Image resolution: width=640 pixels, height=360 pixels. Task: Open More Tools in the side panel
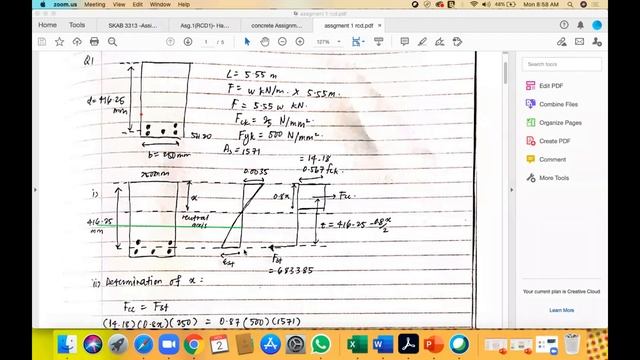(547, 178)
